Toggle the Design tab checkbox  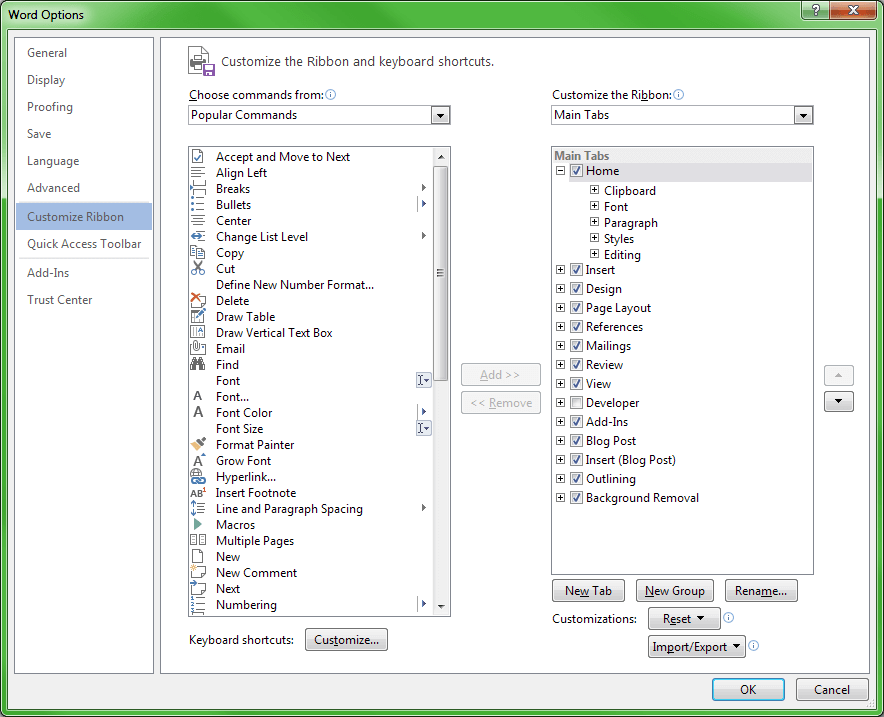pyautogui.click(x=576, y=289)
